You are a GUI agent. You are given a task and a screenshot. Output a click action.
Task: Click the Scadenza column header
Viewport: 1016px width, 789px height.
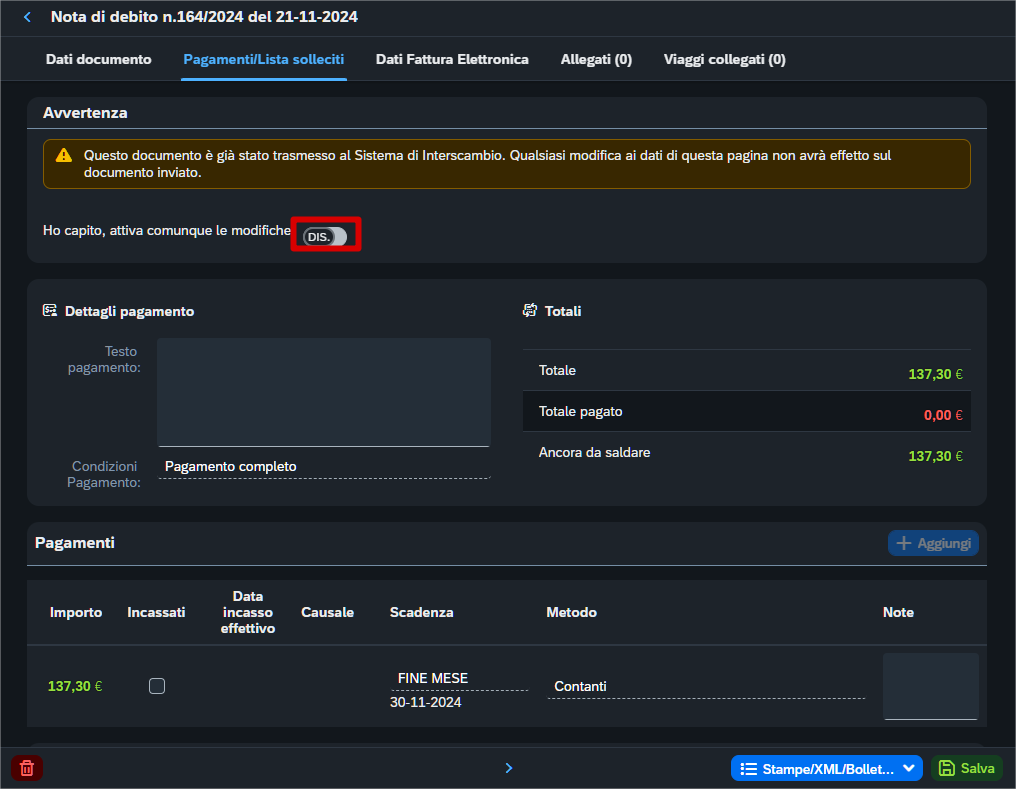click(x=422, y=612)
